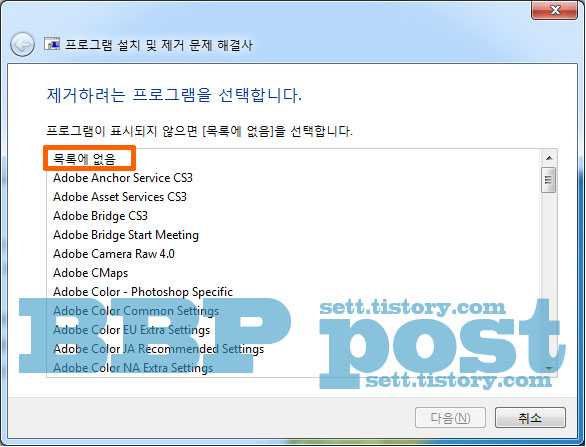Click the 취소 cancel button

530,418
